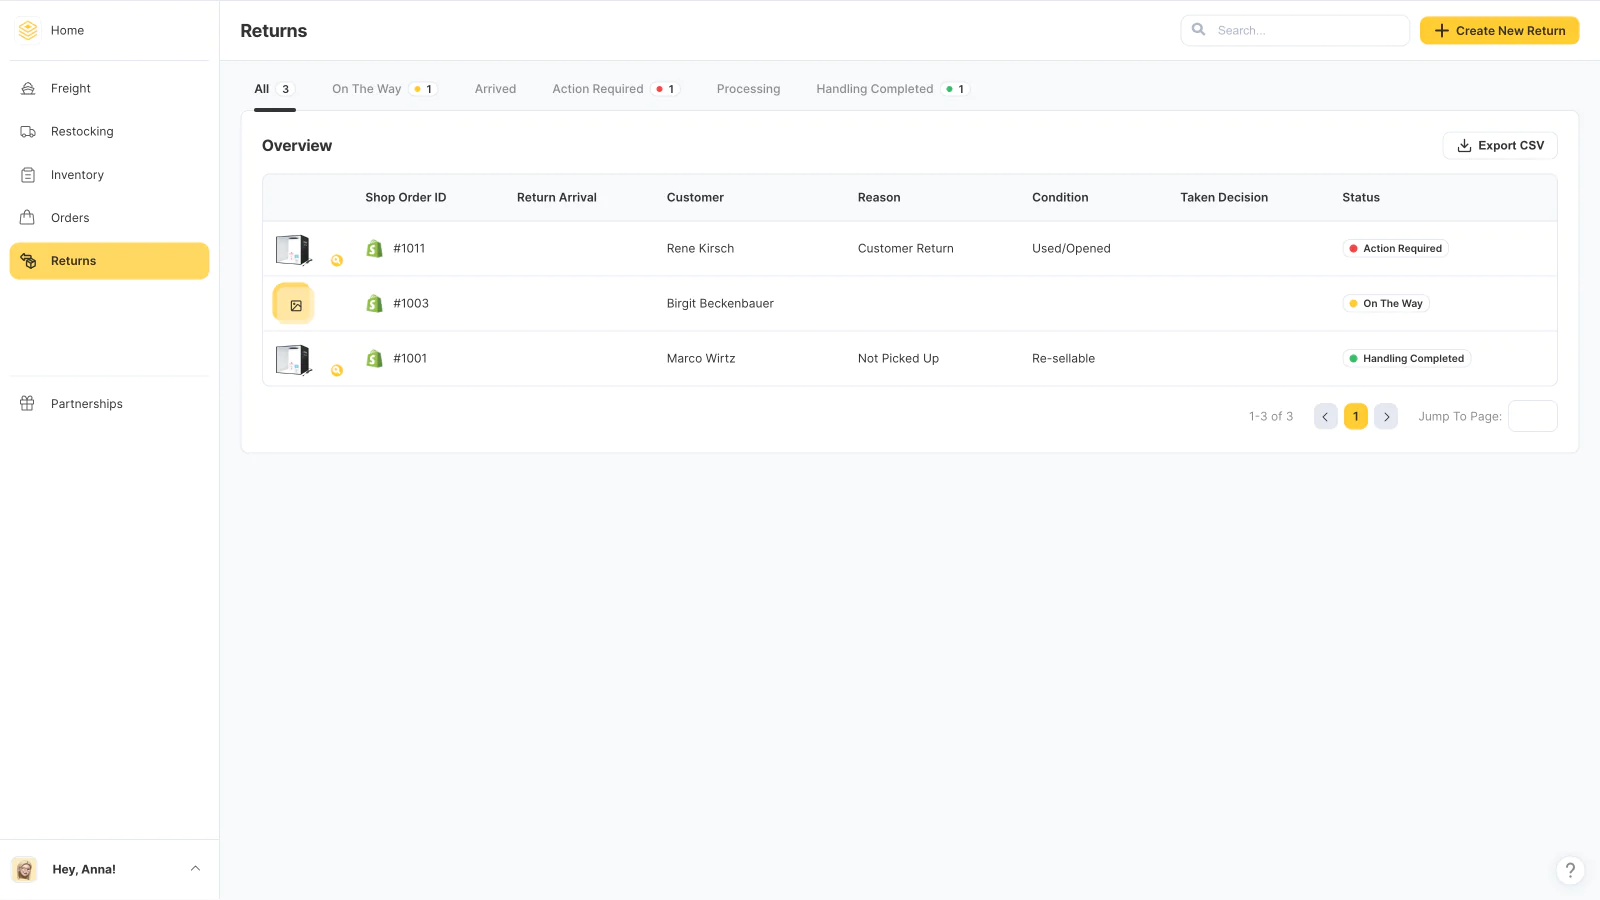1600x900 pixels.
Task: Export the returns list as CSV
Action: coord(1499,146)
